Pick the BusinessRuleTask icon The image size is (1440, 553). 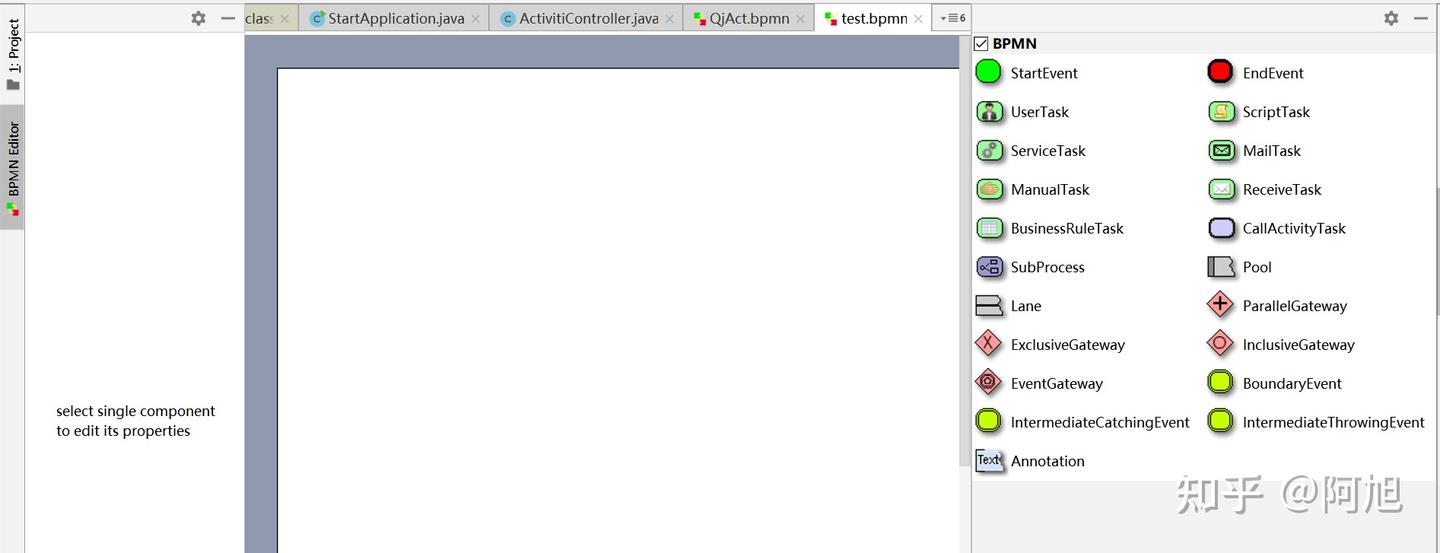pos(989,228)
